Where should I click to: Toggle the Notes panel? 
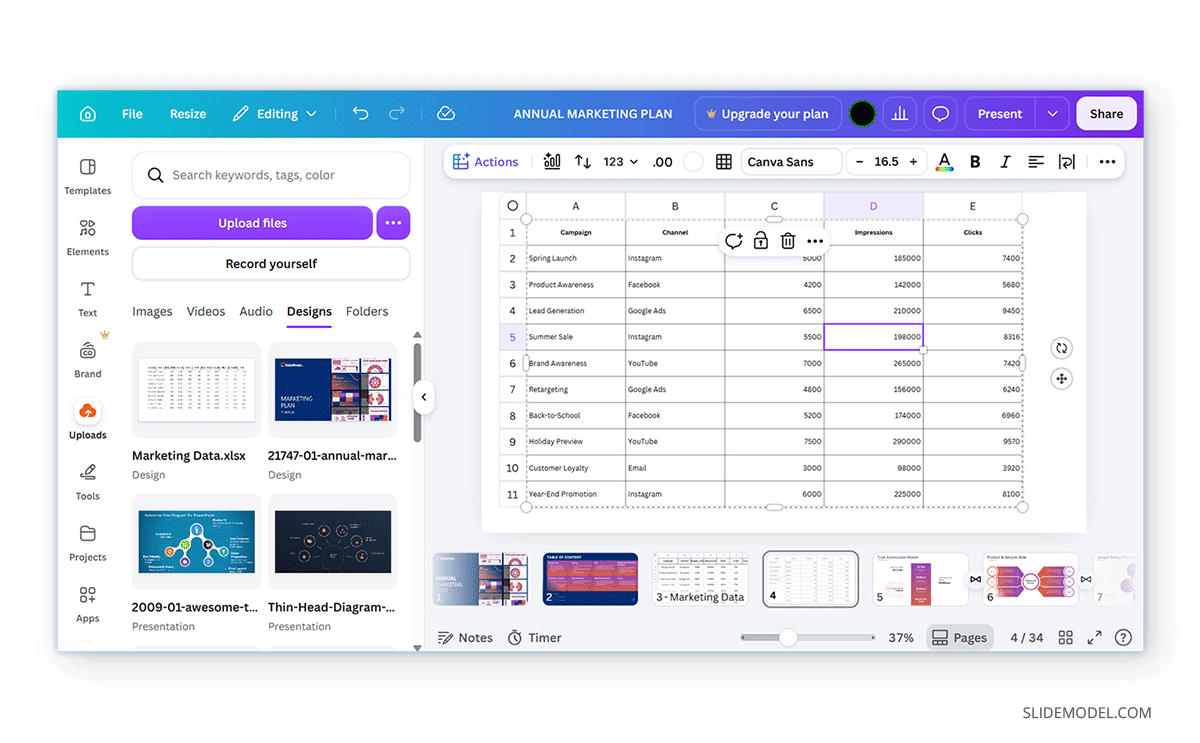point(465,638)
